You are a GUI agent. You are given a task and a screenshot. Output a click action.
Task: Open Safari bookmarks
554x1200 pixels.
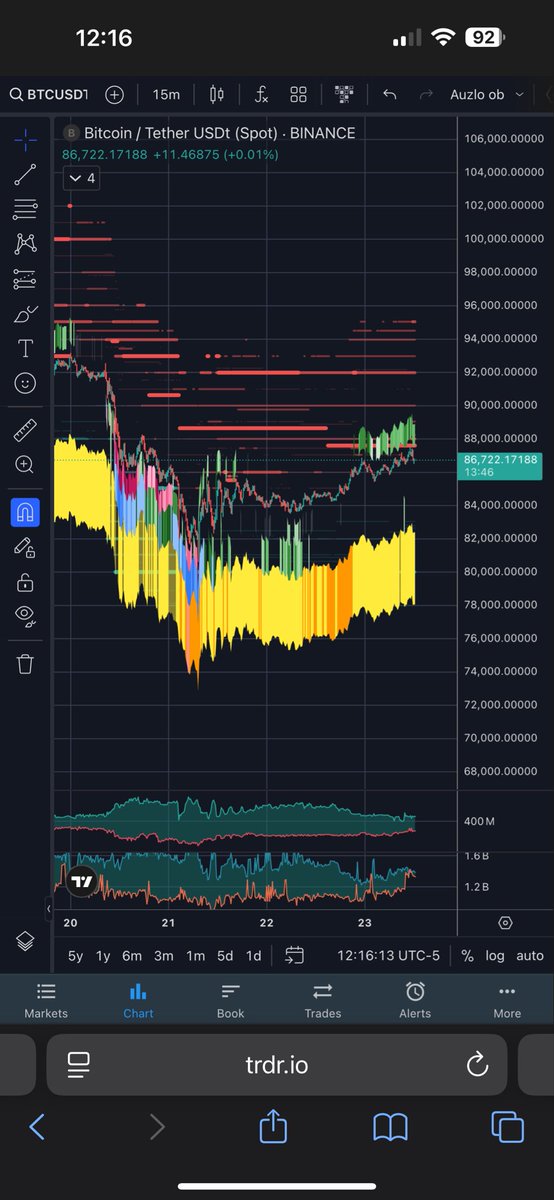click(x=390, y=1127)
